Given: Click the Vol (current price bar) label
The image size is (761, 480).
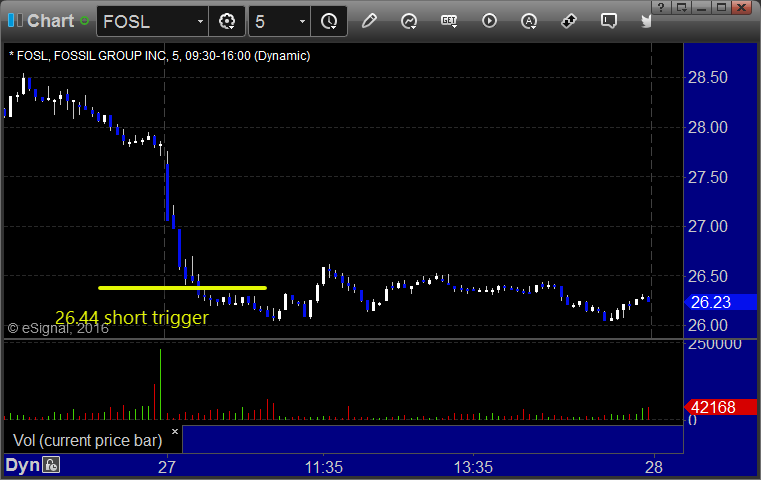Looking at the screenshot, I should tap(87, 441).
